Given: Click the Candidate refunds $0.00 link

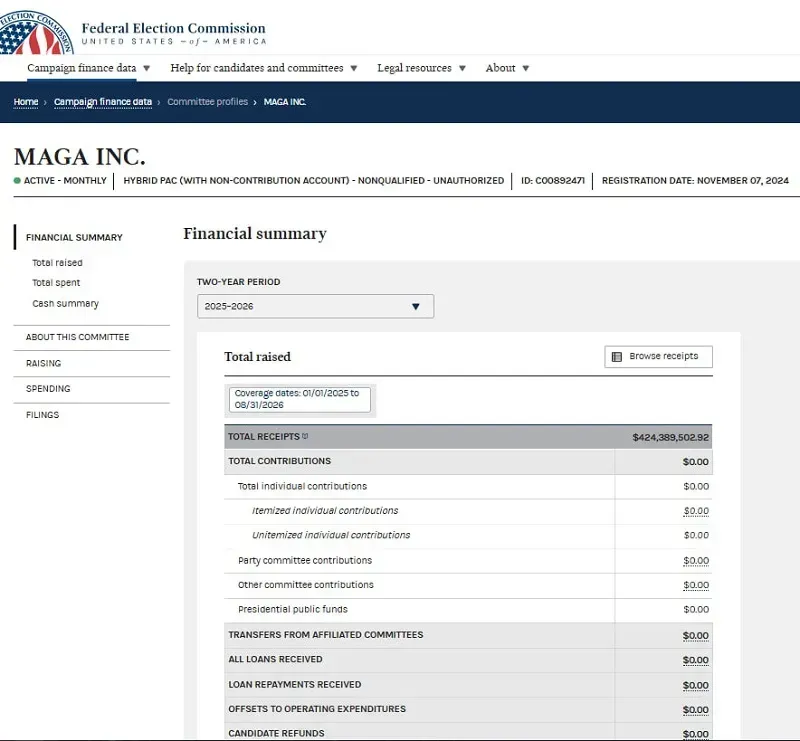Looking at the screenshot, I should [x=695, y=734].
